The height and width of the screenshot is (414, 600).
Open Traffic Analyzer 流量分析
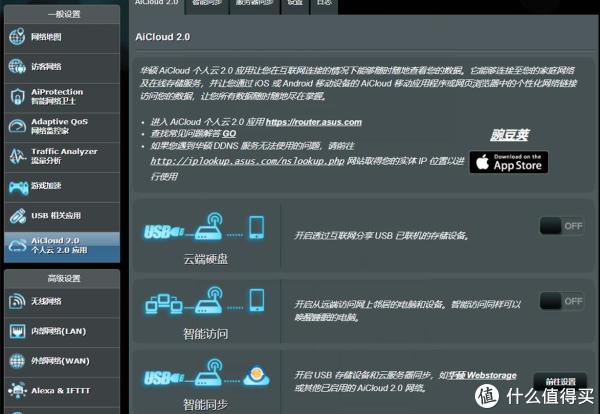60,156
